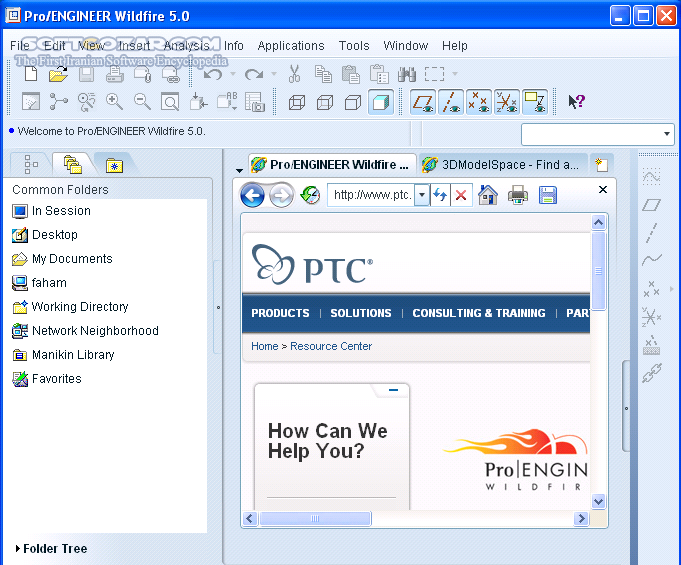681x565 pixels.
Task: Select Wireframe display icon
Action: point(297,102)
